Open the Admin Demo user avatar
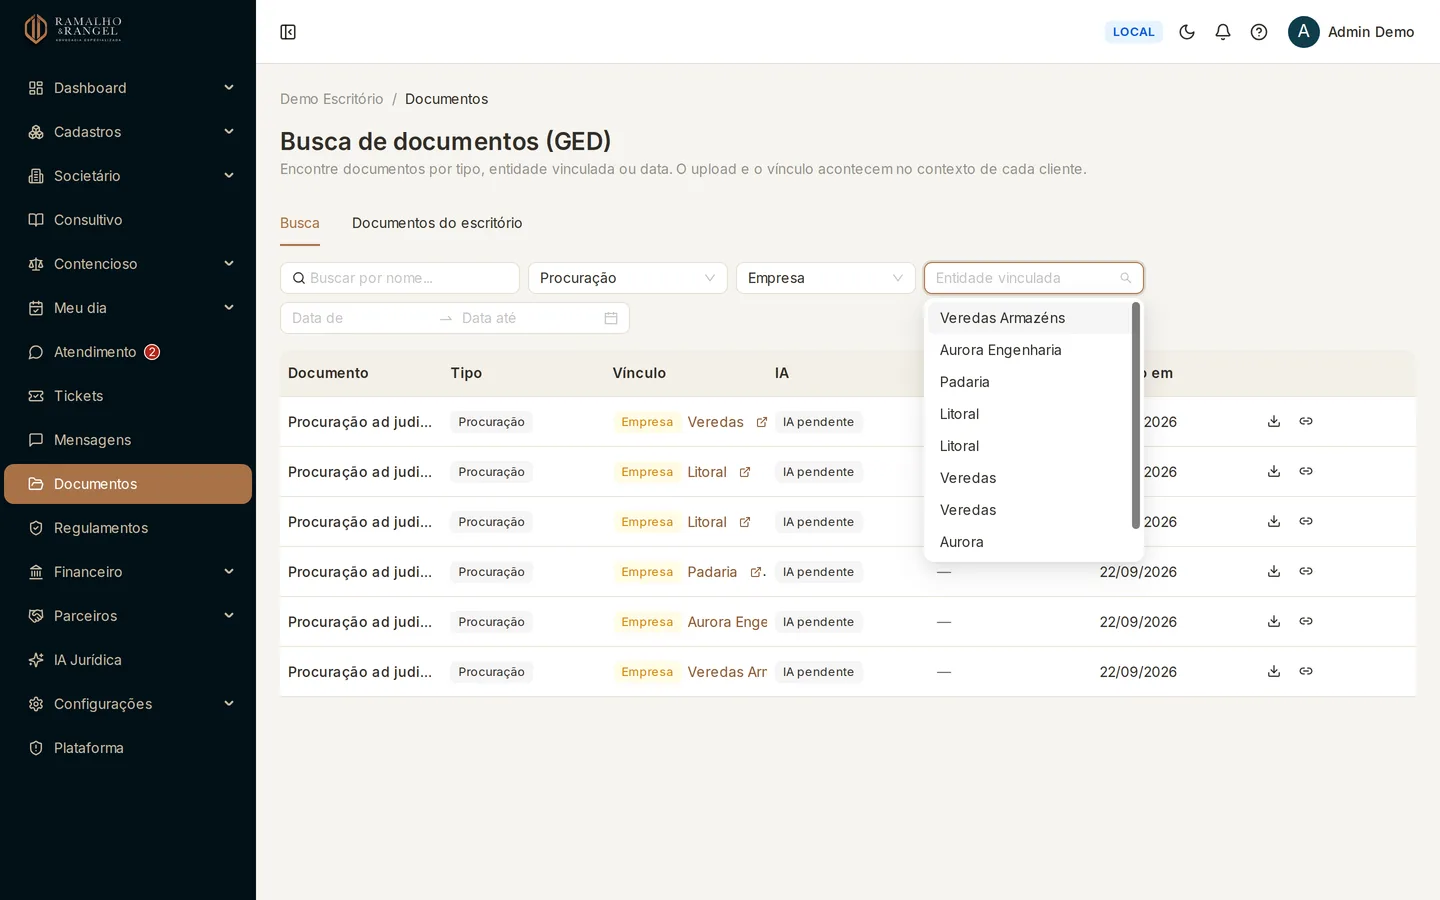Viewport: 1440px width, 900px height. point(1304,32)
